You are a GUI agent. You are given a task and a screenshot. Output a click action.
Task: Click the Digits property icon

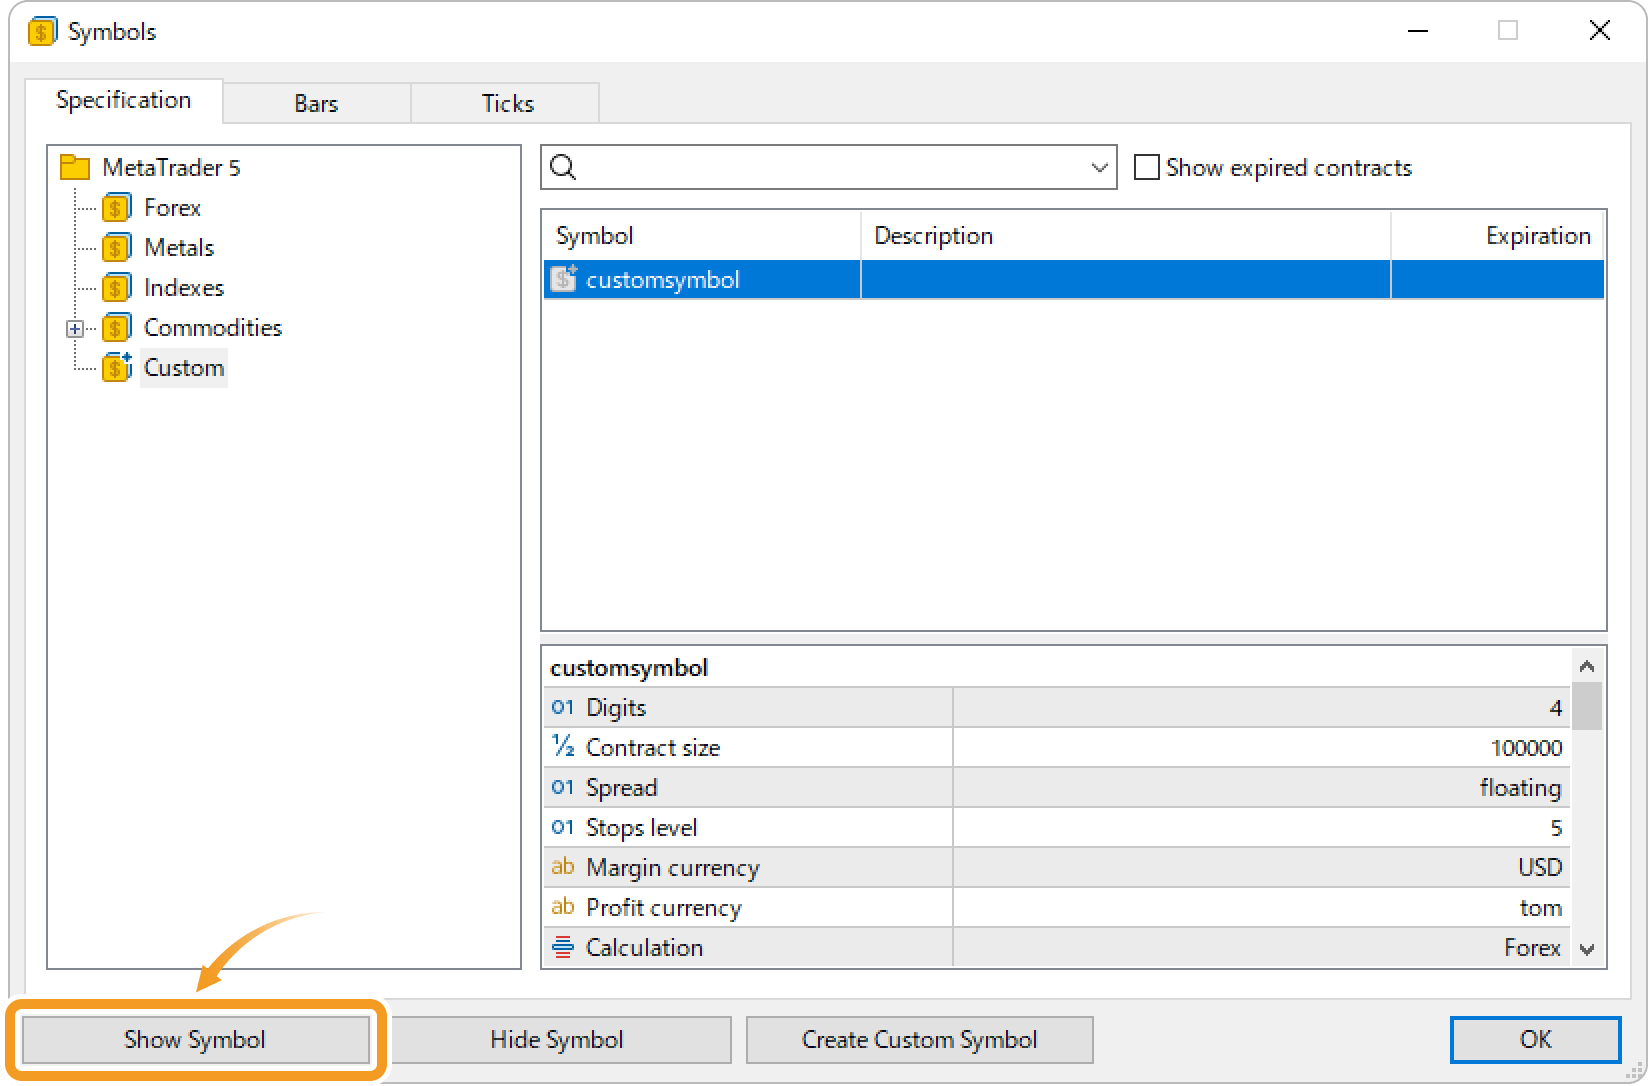(x=563, y=708)
